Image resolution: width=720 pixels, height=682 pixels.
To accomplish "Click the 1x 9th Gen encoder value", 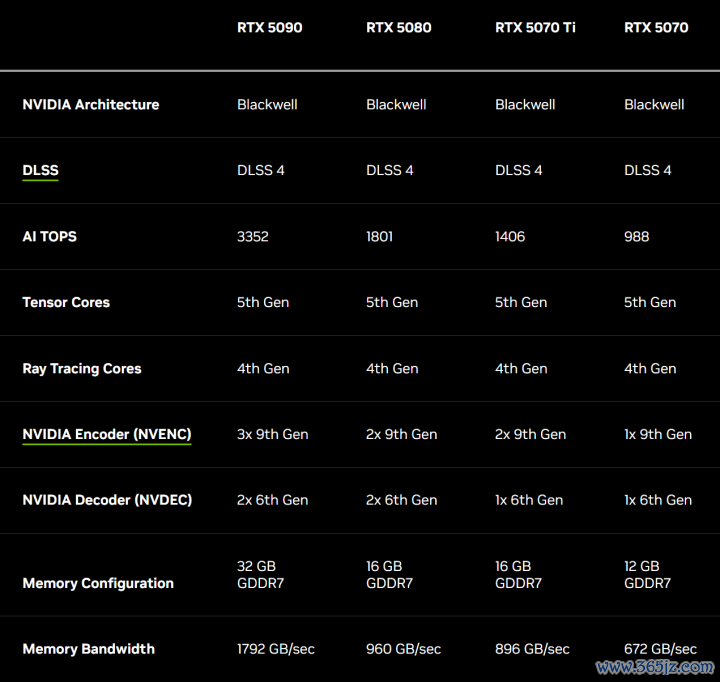I will click(658, 434).
